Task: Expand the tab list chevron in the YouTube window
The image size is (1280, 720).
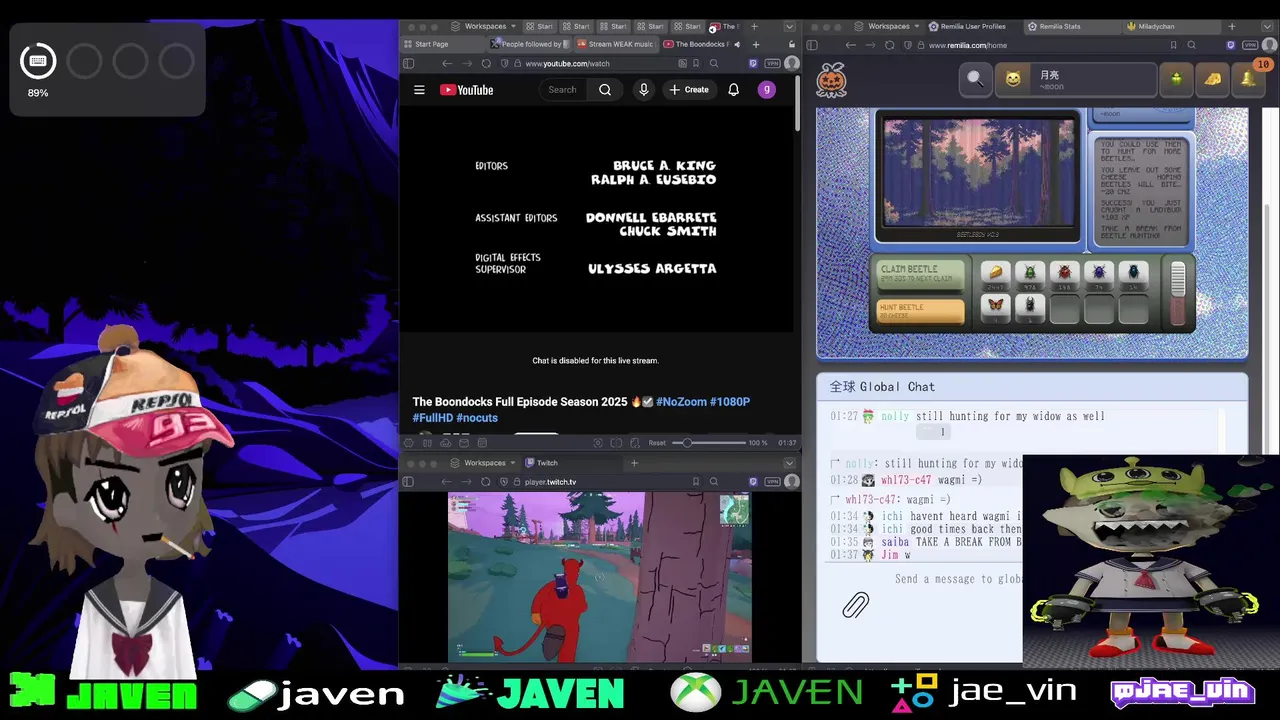Action: [789, 26]
